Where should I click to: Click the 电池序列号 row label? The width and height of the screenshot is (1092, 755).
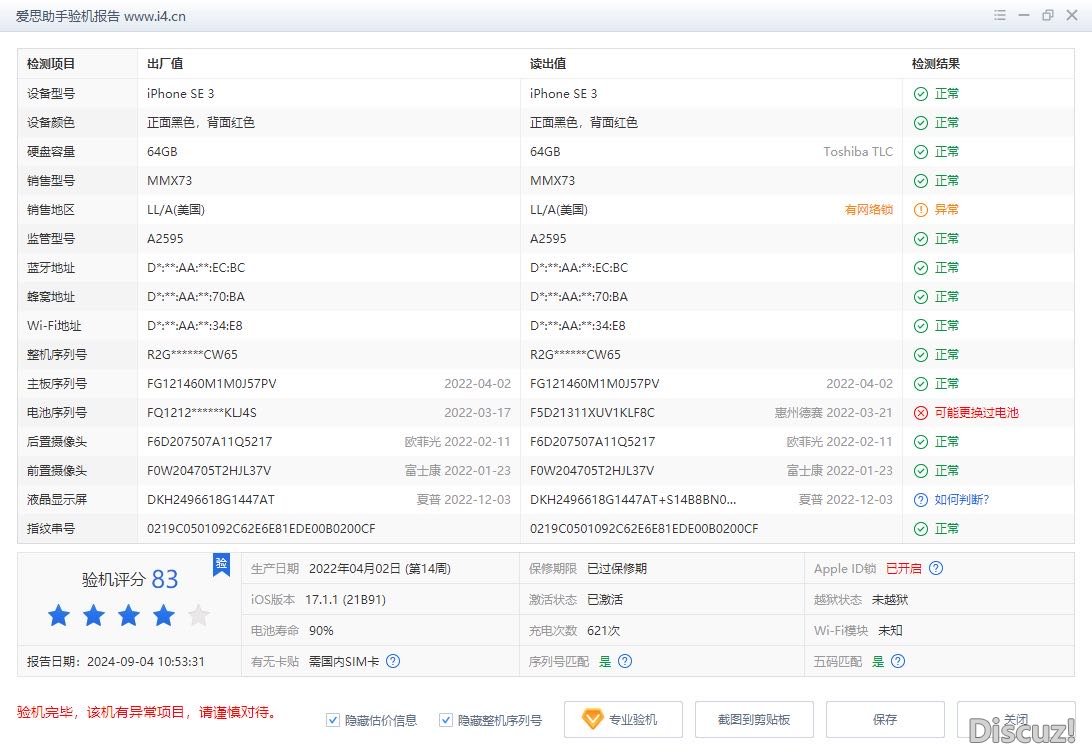pyautogui.click(x=57, y=413)
